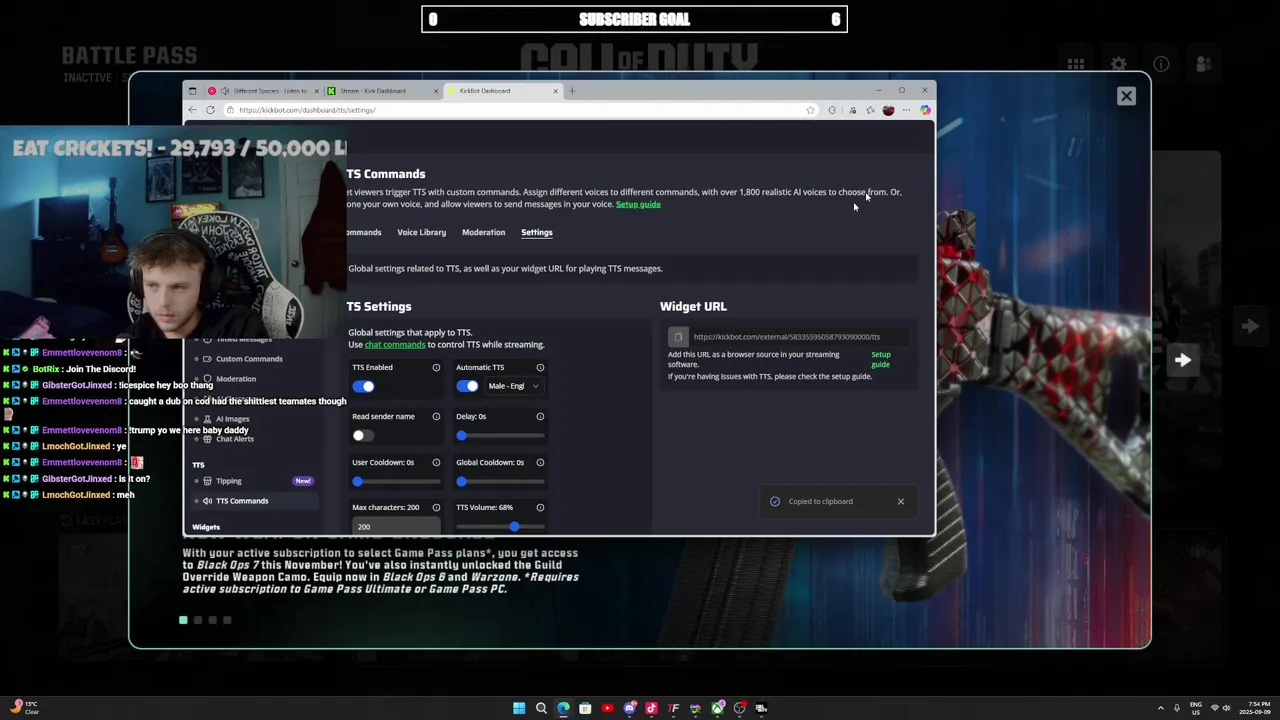The width and height of the screenshot is (1280, 720).
Task: Open Setup guide link in Widget URL panel
Action: point(880,359)
